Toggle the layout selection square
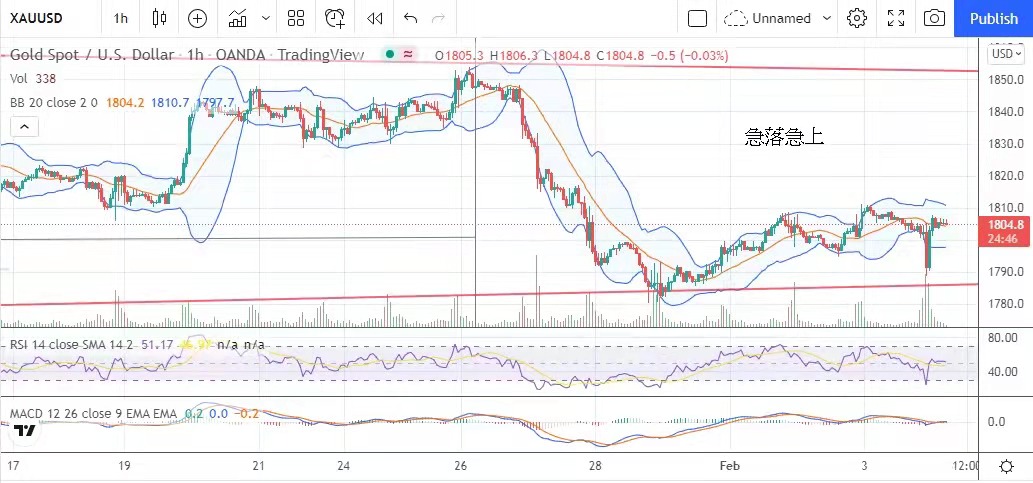Screen dimensions: 1033x483 [x=698, y=18]
